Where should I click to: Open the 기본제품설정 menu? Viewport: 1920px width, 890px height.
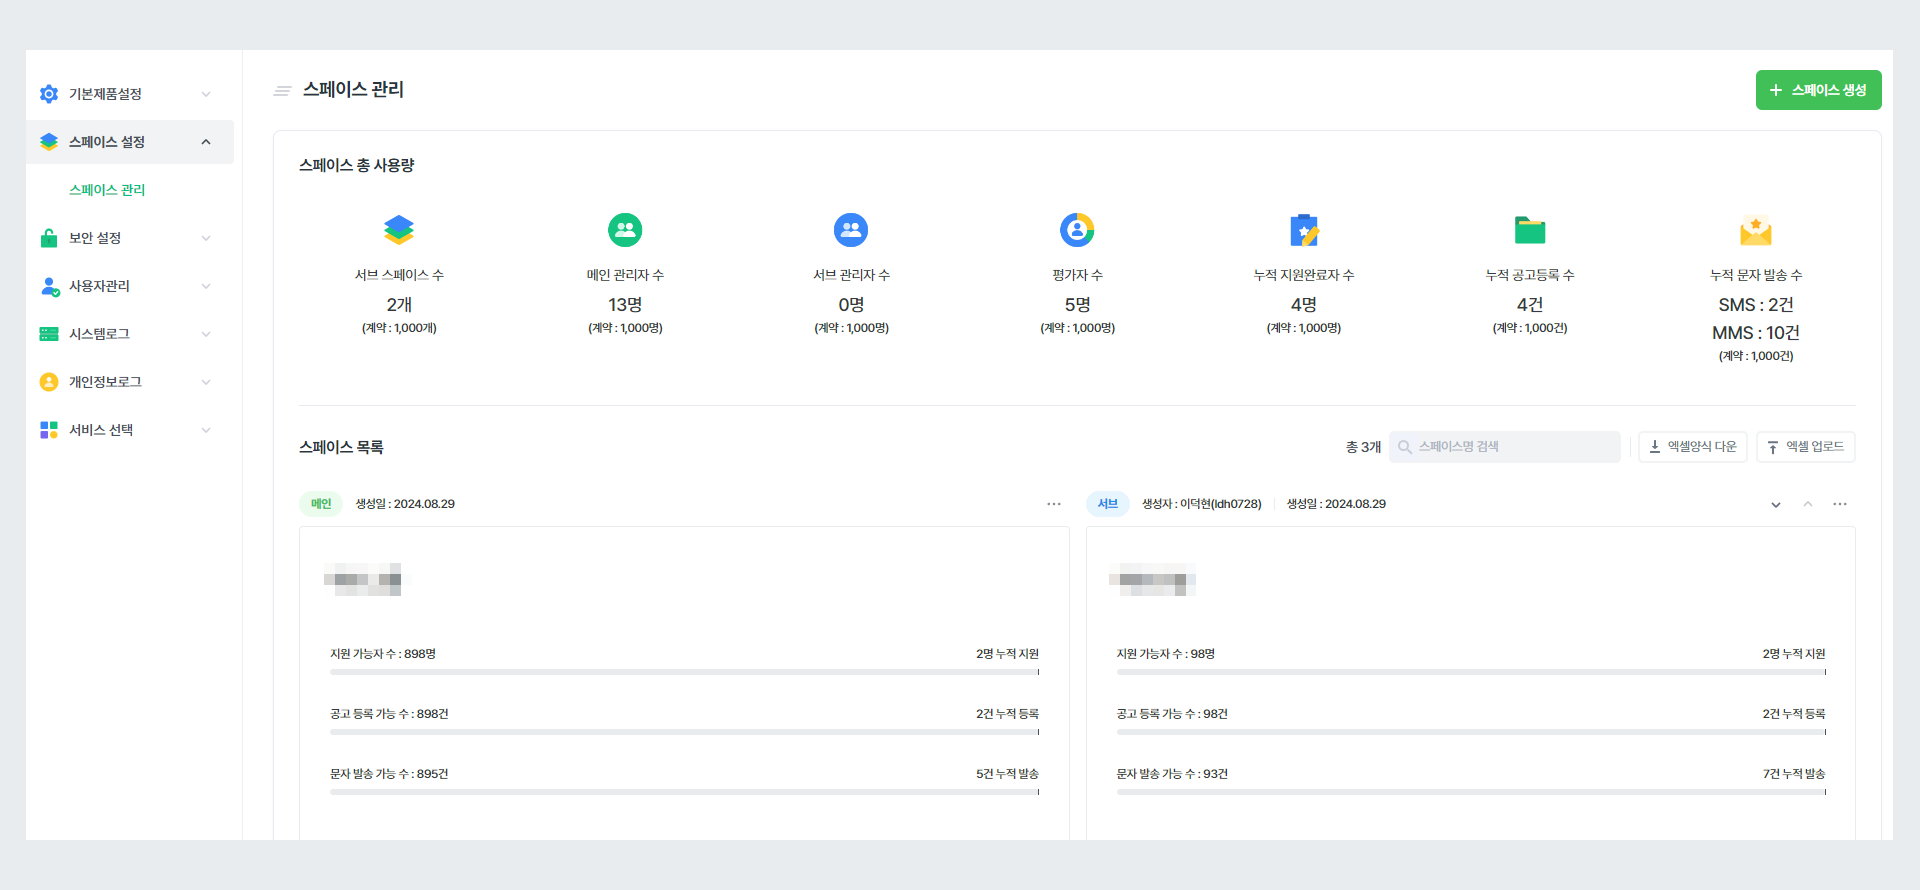coord(130,94)
